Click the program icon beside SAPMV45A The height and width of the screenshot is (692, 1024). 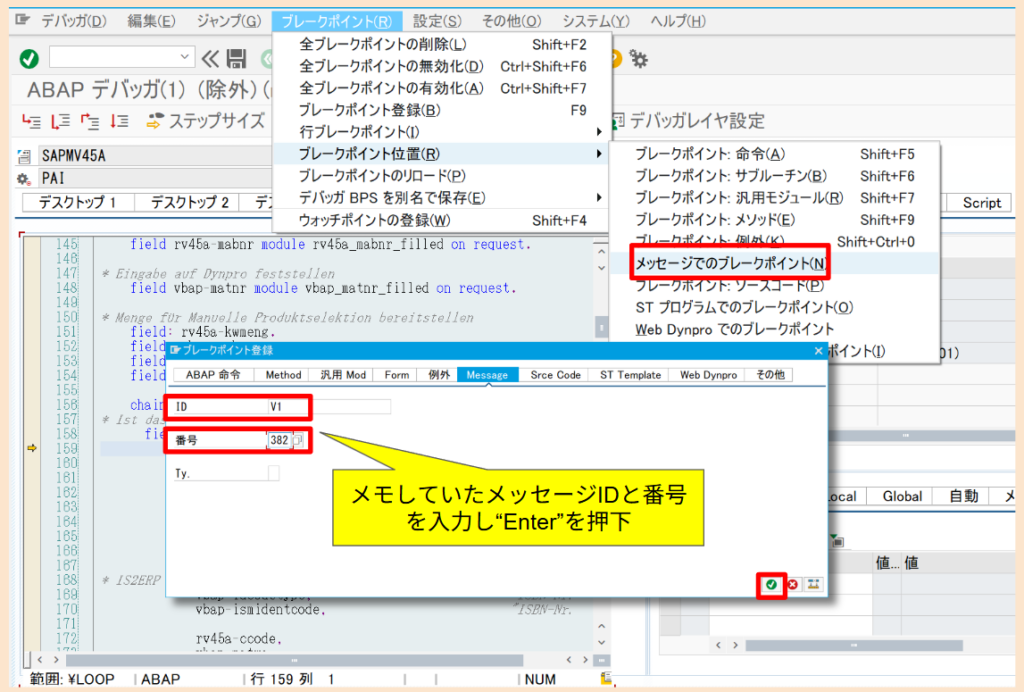(x=24, y=156)
